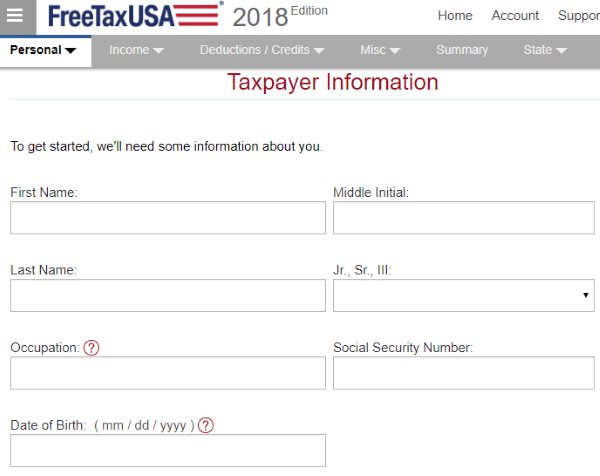600x476 pixels.
Task: Click the Support link
Action: click(578, 16)
